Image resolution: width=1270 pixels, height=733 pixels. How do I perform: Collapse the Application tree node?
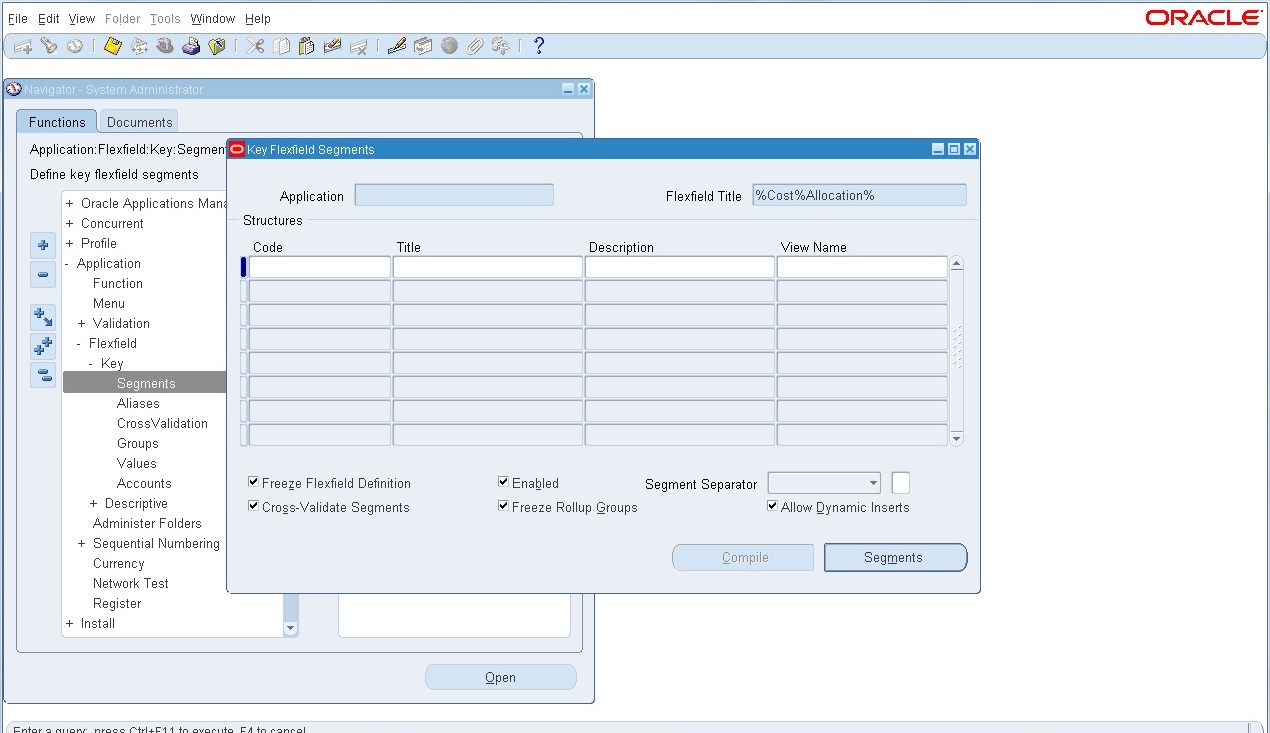click(67, 263)
